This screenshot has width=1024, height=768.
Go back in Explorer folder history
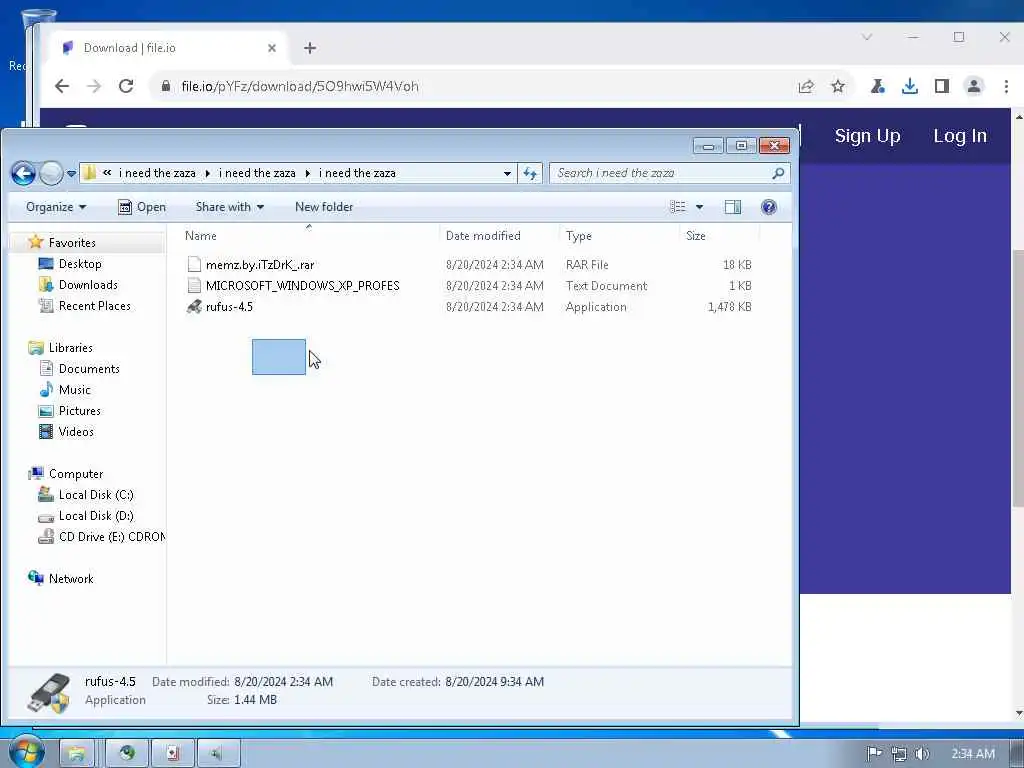point(24,173)
